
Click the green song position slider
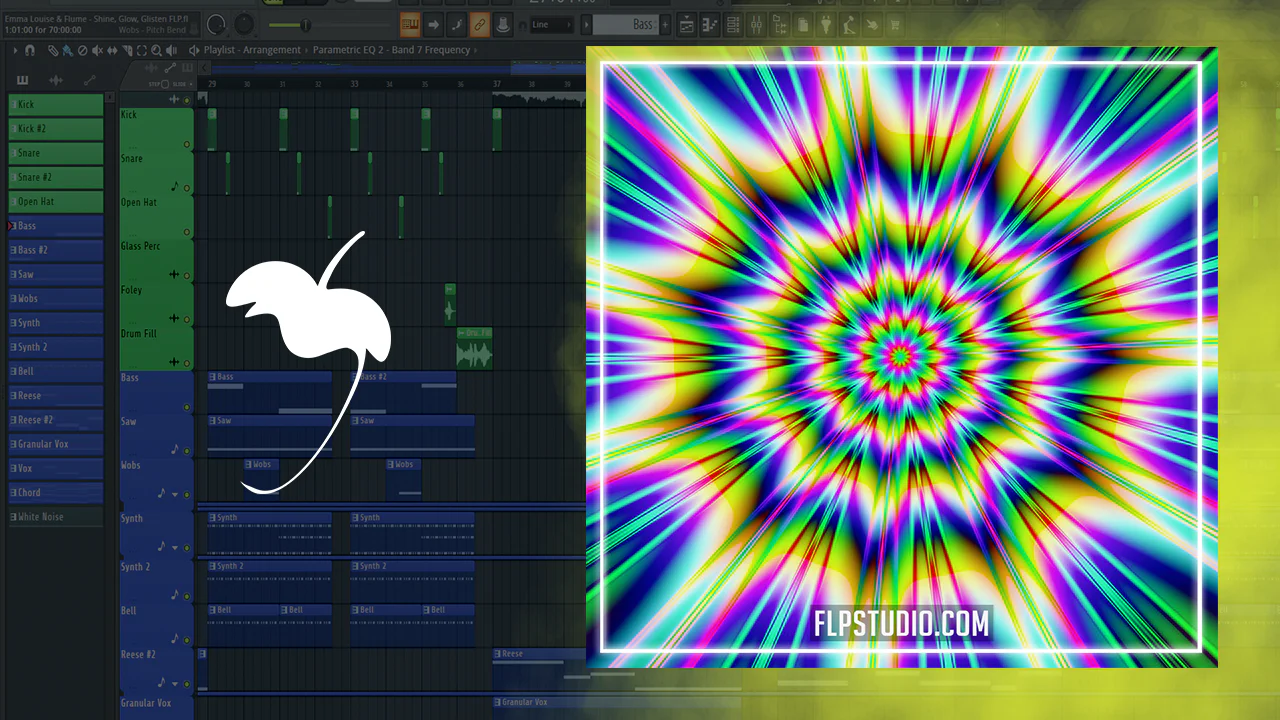pos(304,24)
